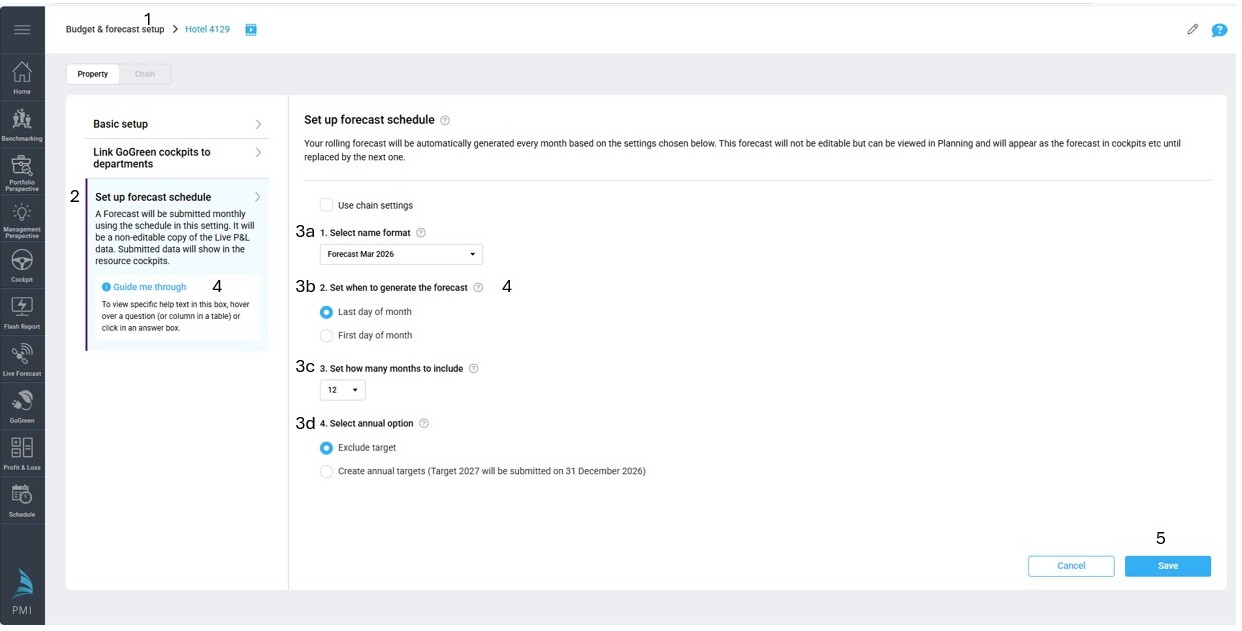The image size is (1242, 631).
Task: Go to Home in sidebar
Action: (22, 76)
